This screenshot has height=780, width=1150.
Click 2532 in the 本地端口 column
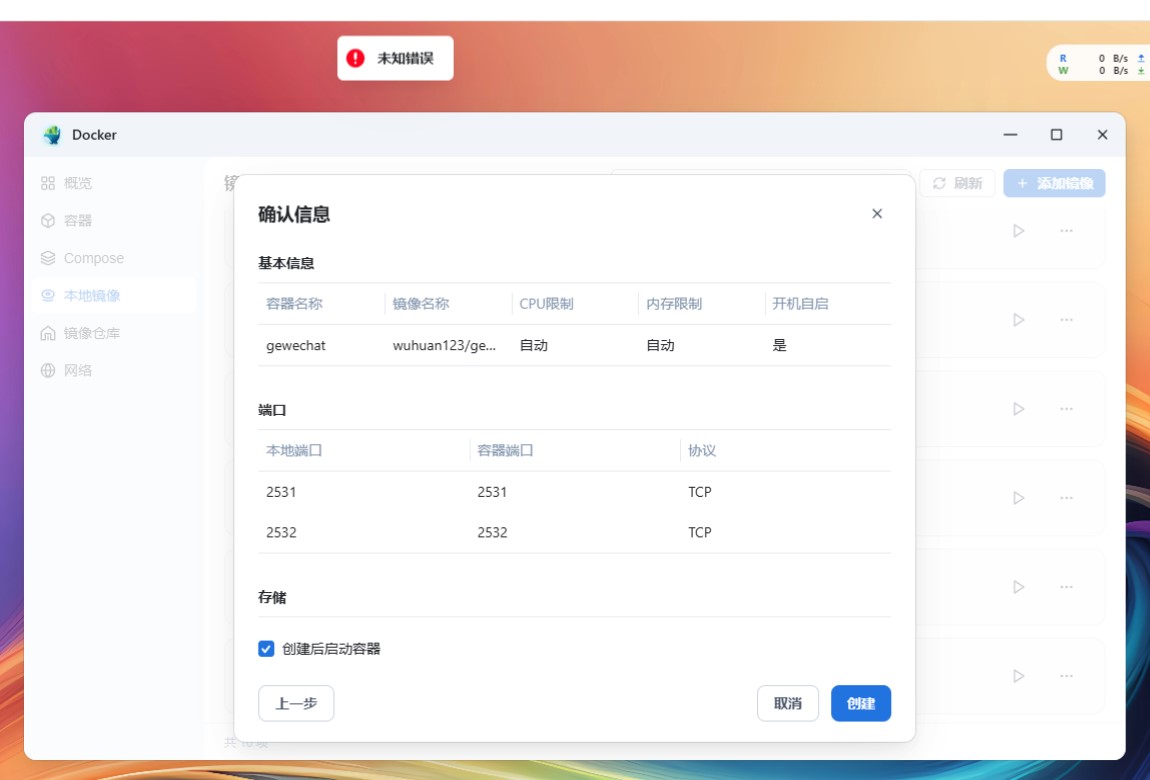tap(281, 532)
